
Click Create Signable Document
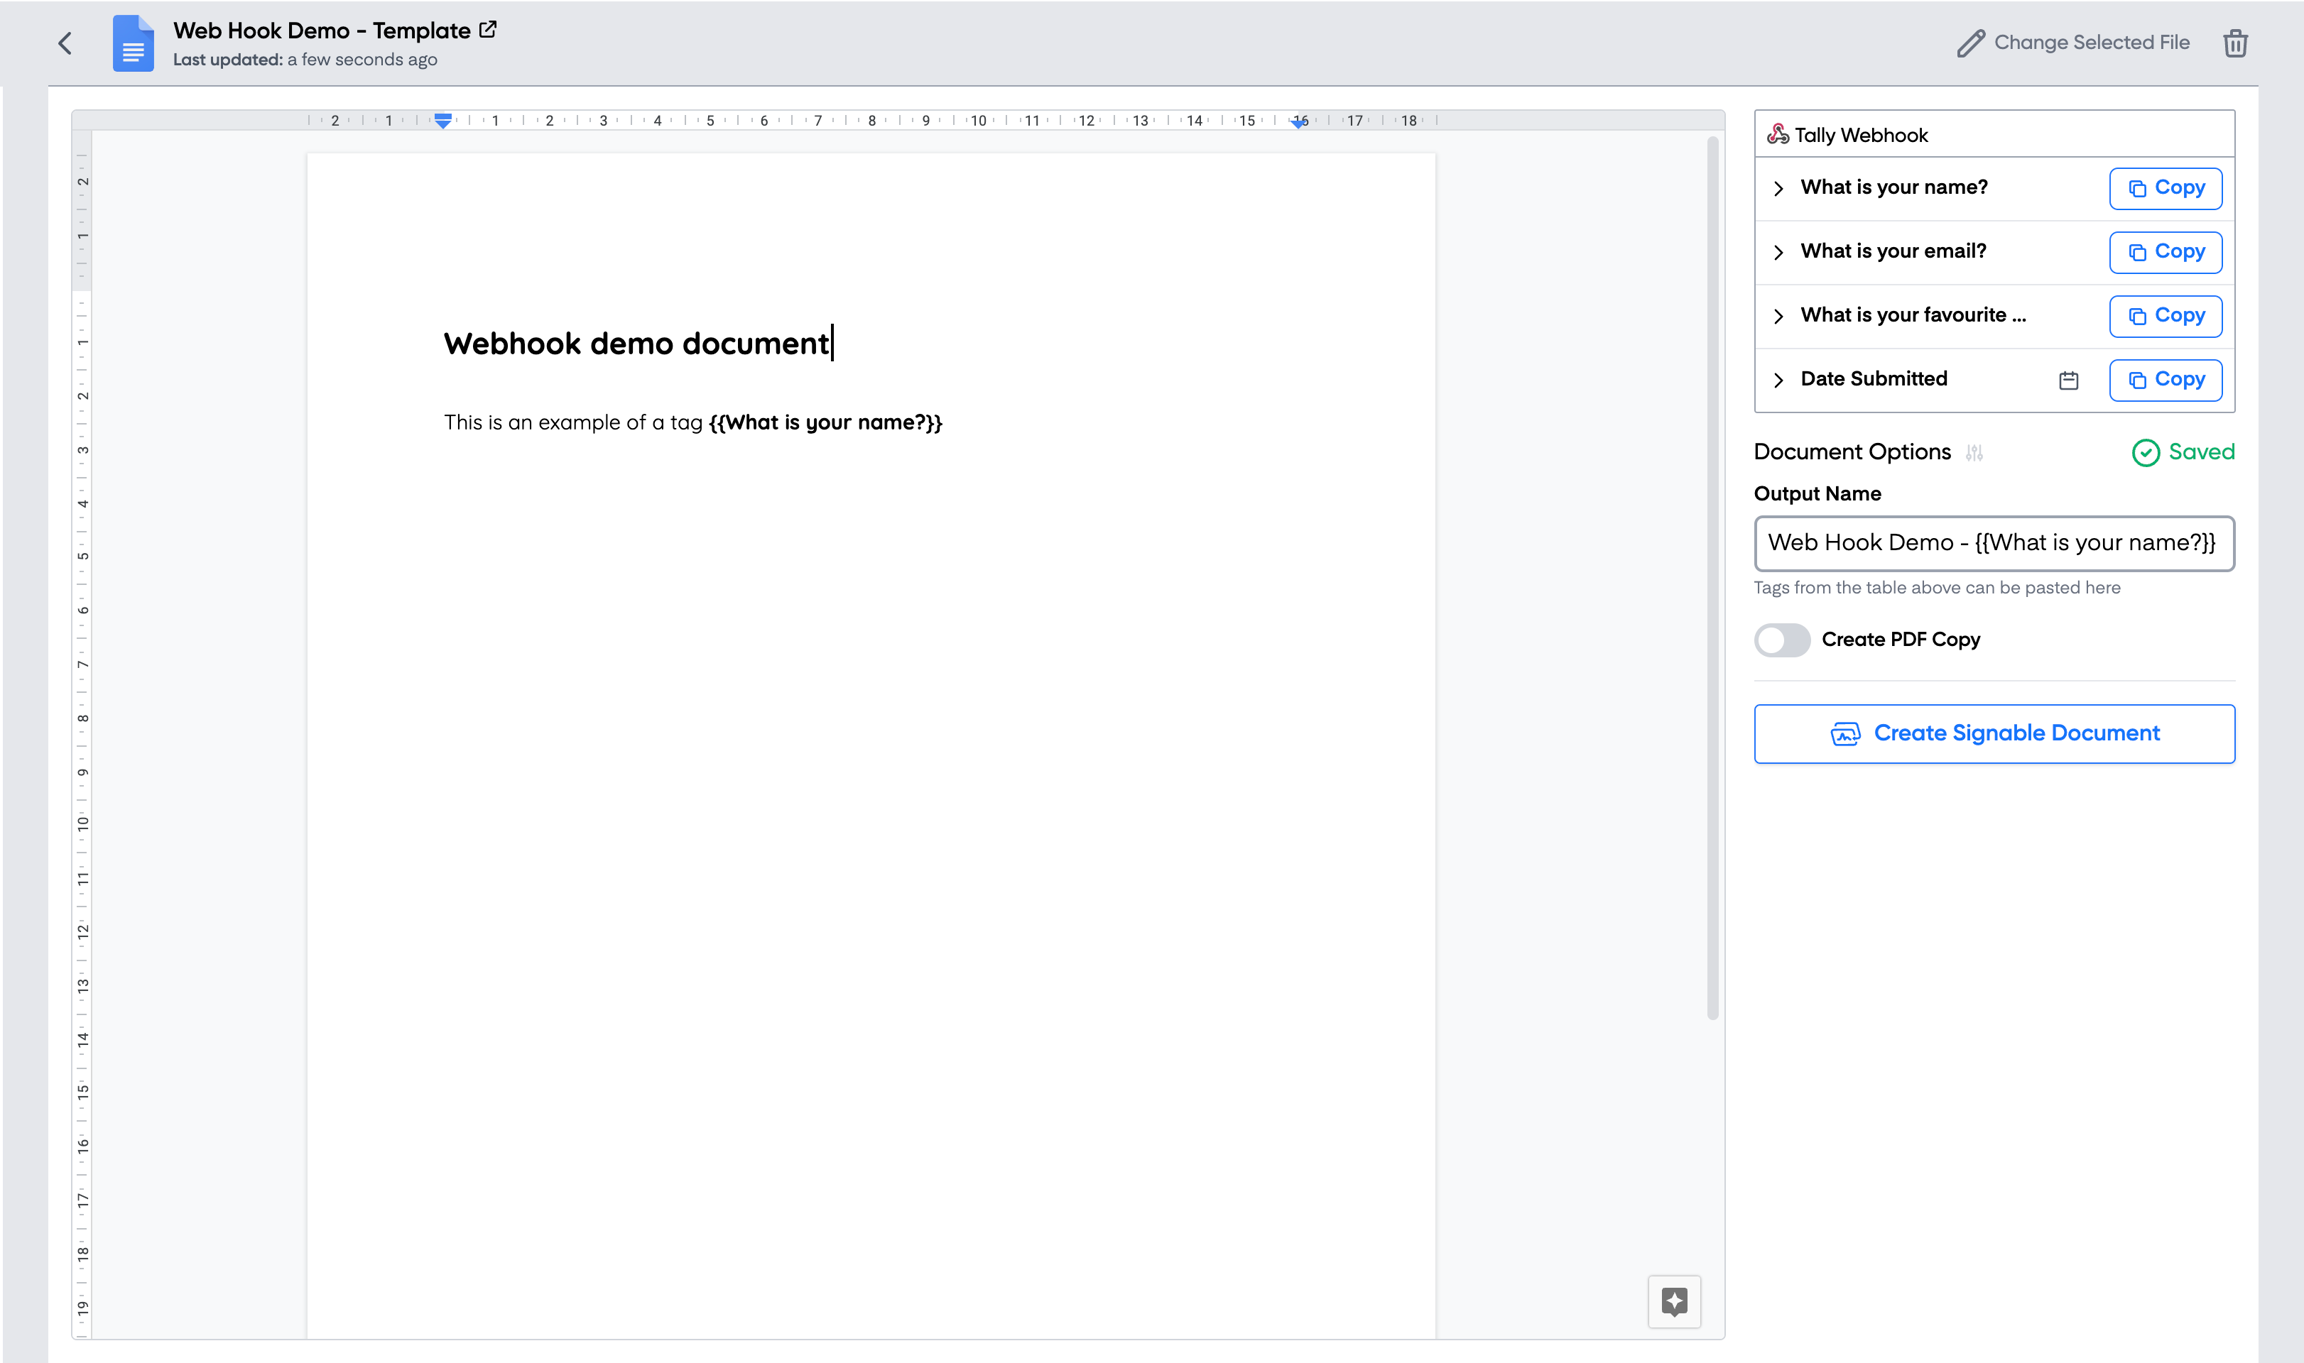(1994, 733)
